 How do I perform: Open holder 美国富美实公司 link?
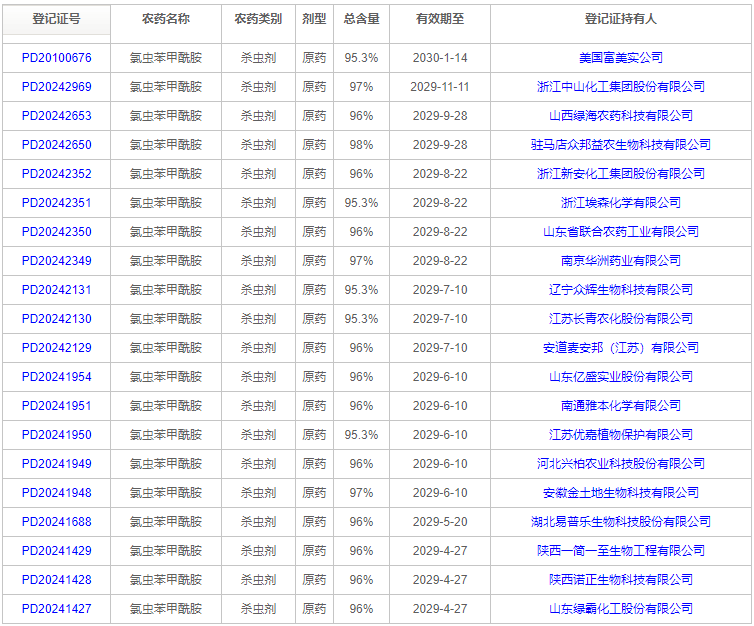coord(621,58)
